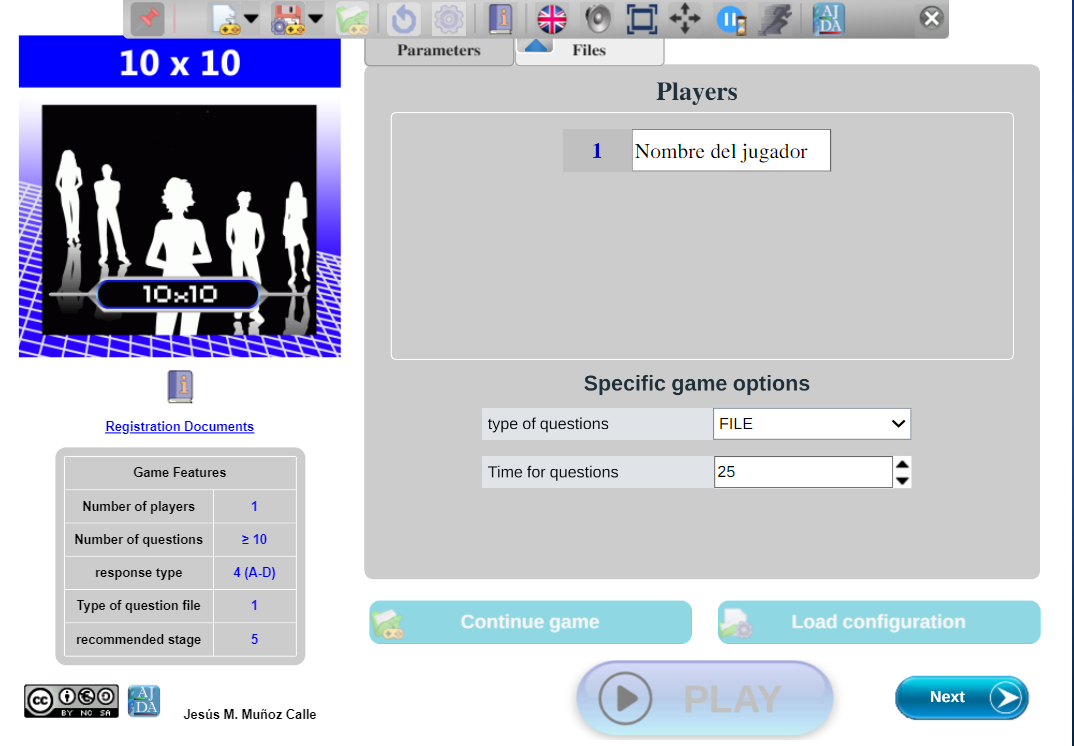Click the Load configuration button

pyautogui.click(x=878, y=622)
